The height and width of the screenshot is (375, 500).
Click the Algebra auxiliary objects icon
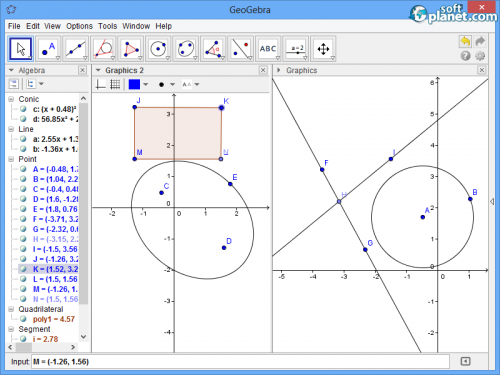14,84
